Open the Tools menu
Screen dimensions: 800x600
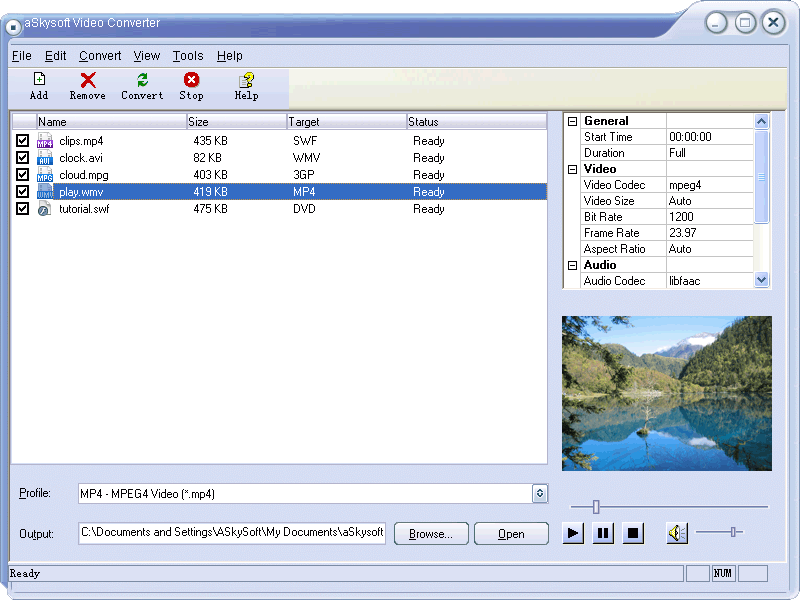(188, 56)
